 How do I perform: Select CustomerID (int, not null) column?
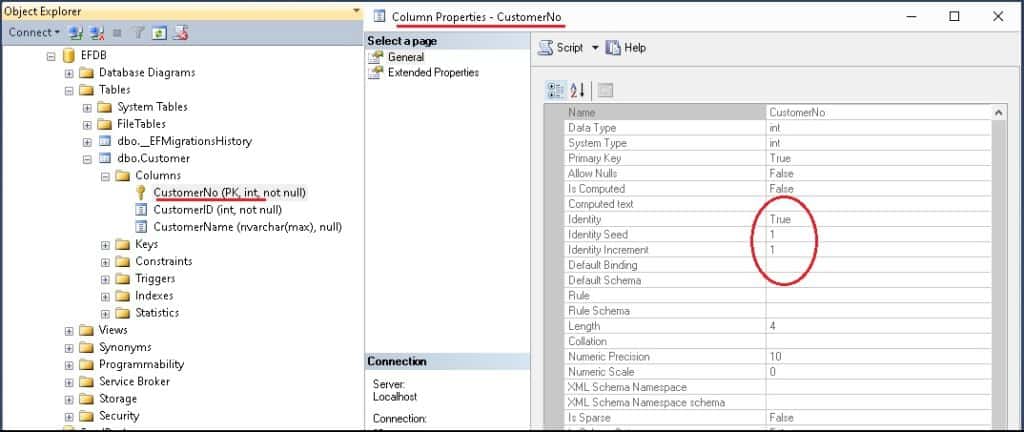click(x=217, y=209)
